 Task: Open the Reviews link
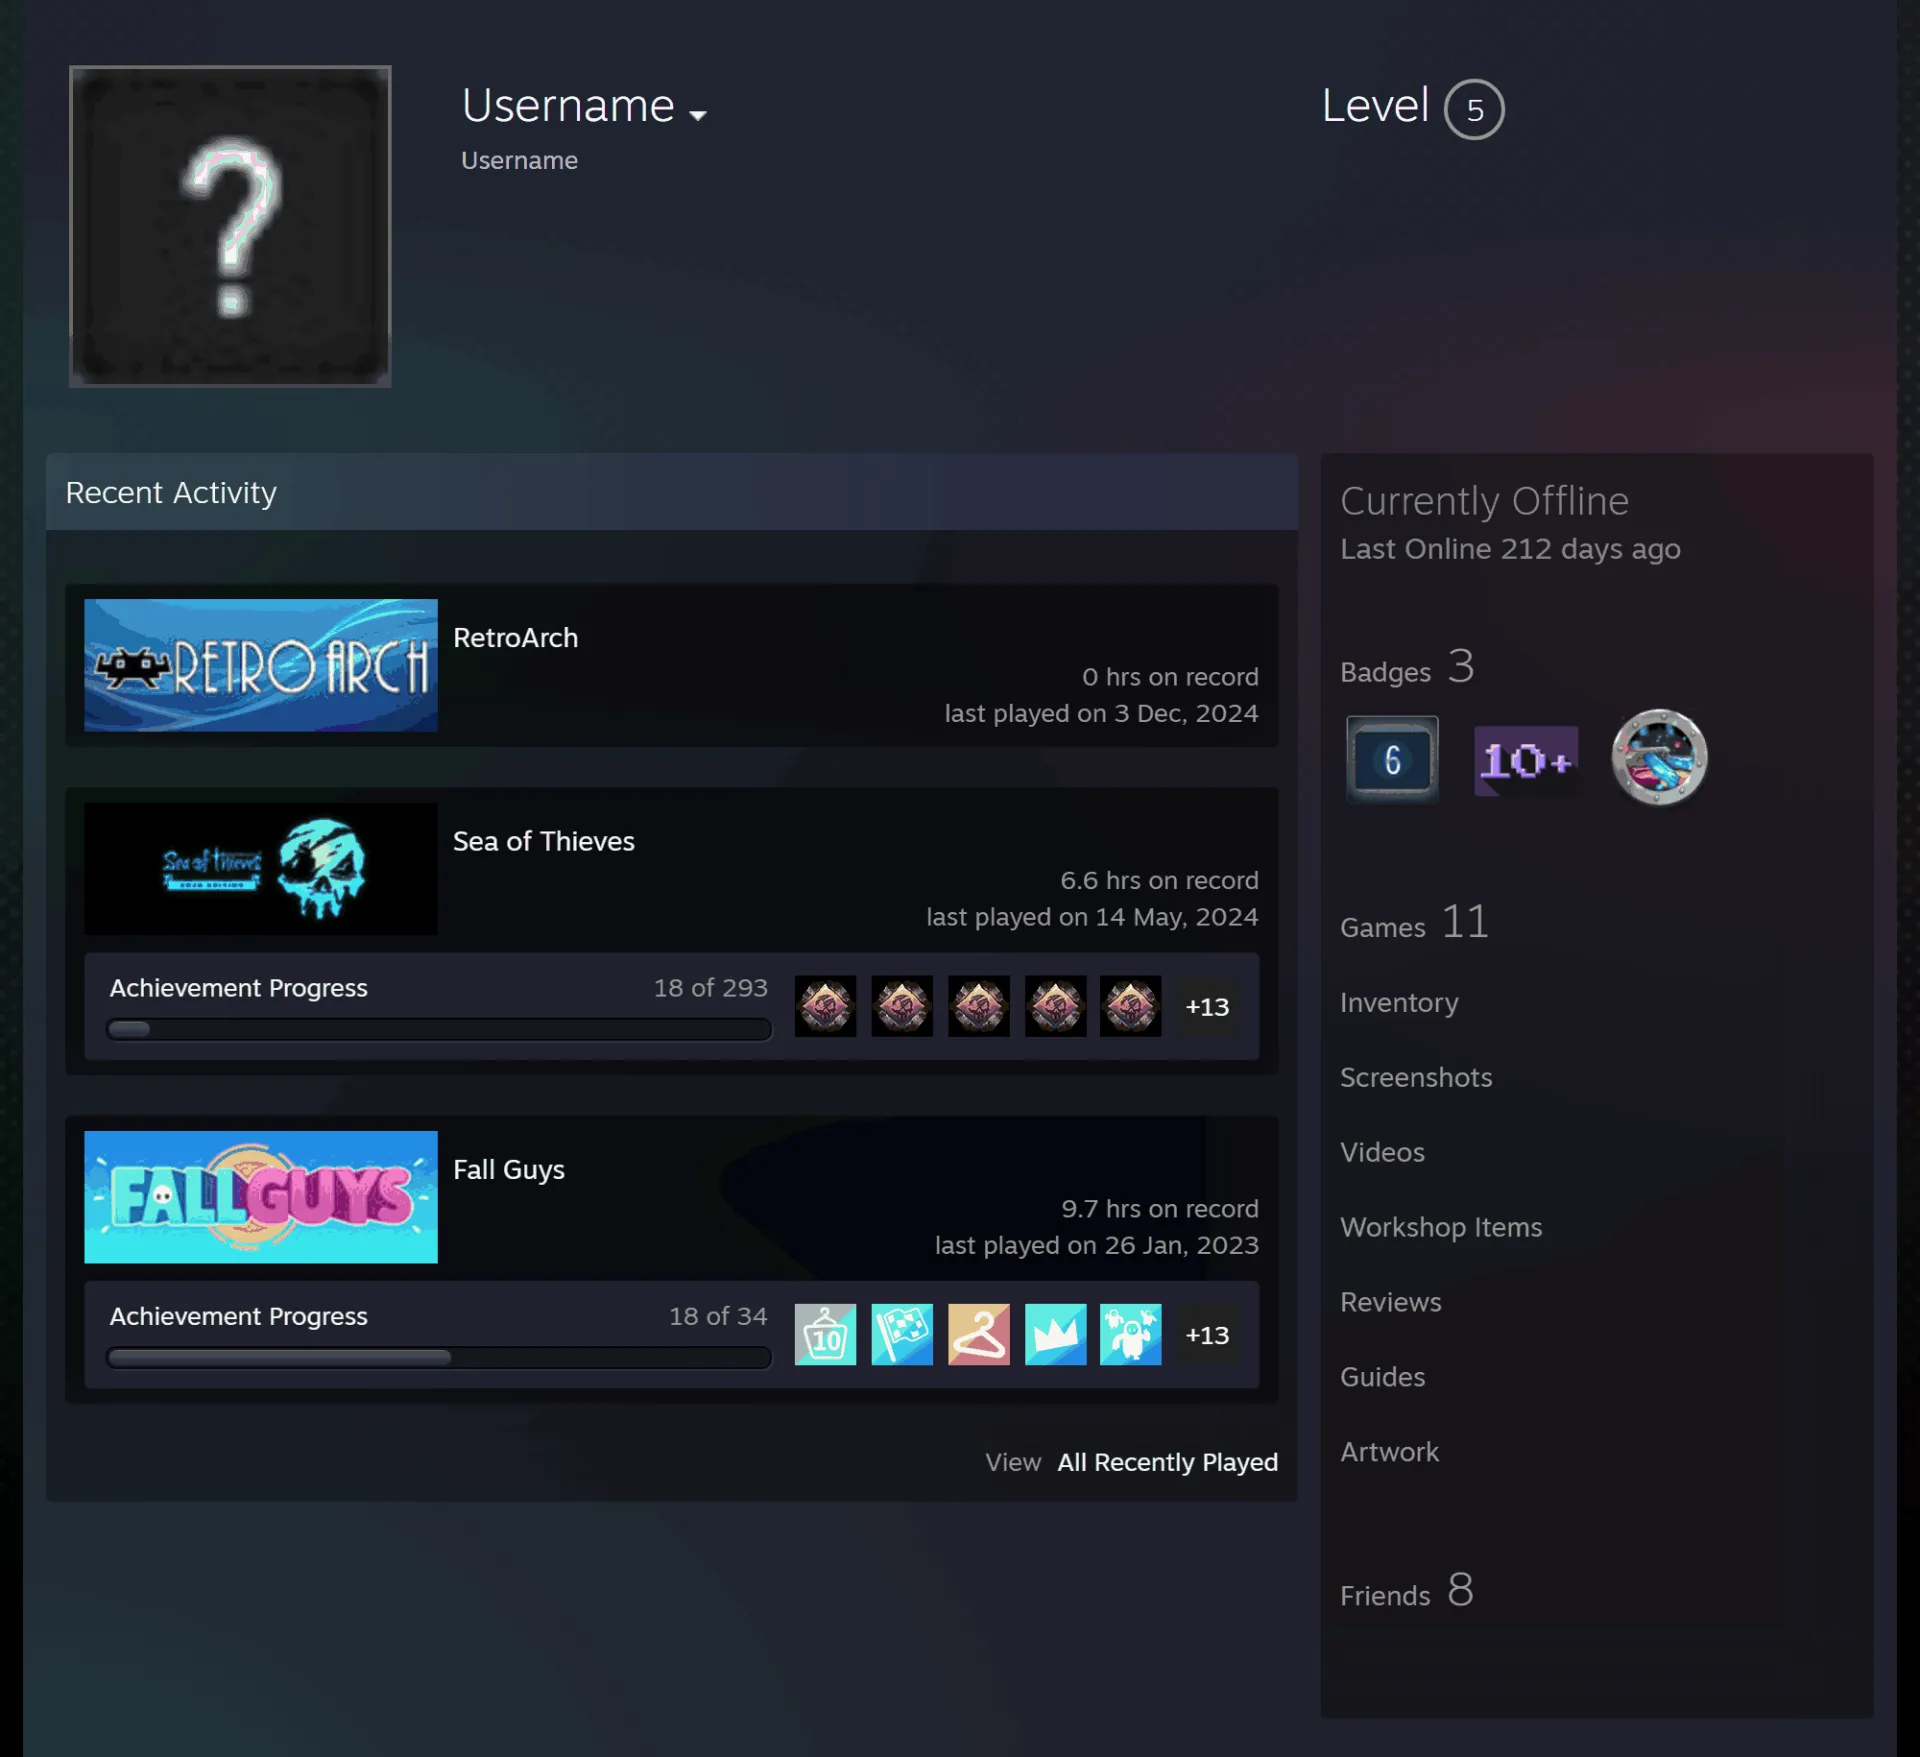1391,1302
